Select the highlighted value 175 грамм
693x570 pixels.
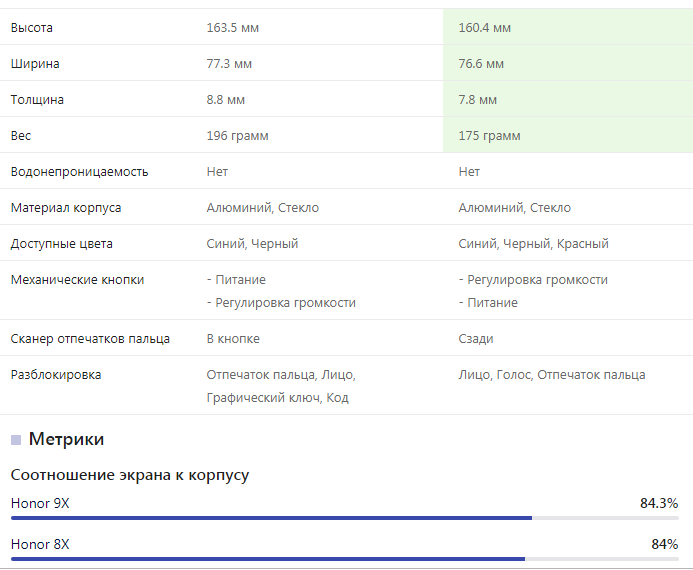tap(489, 136)
